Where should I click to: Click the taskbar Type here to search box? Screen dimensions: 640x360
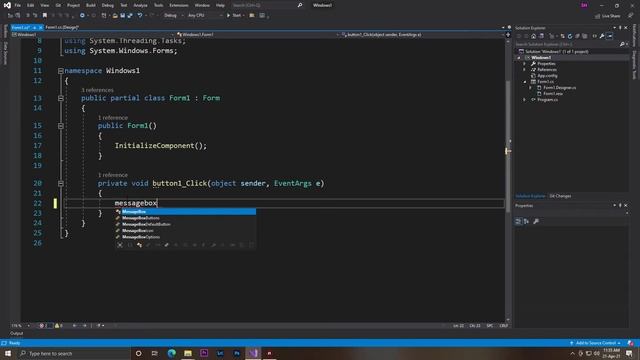tap(73, 353)
